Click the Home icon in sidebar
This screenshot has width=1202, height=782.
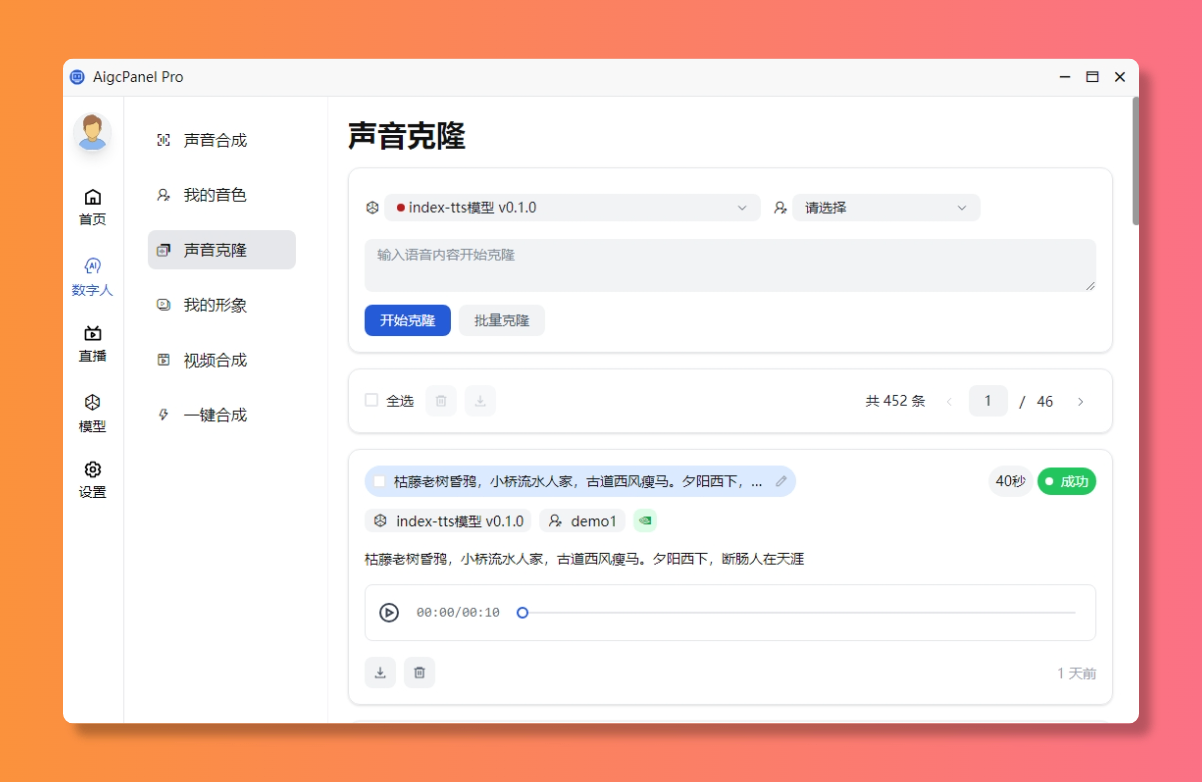pos(92,198)
